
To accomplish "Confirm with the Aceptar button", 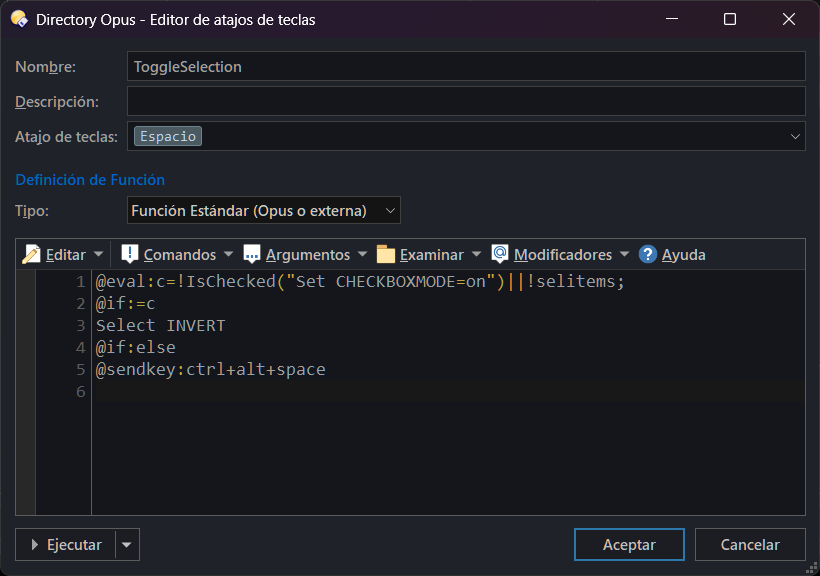I will point(629,545).
